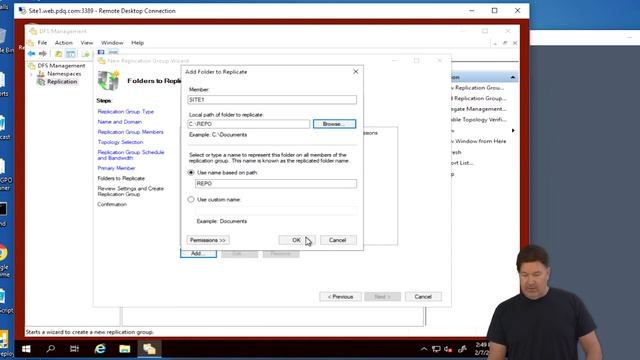Click the Up one level toolbar icon
640x360 pixels.
pyautogui.click(x=59, y=53)
